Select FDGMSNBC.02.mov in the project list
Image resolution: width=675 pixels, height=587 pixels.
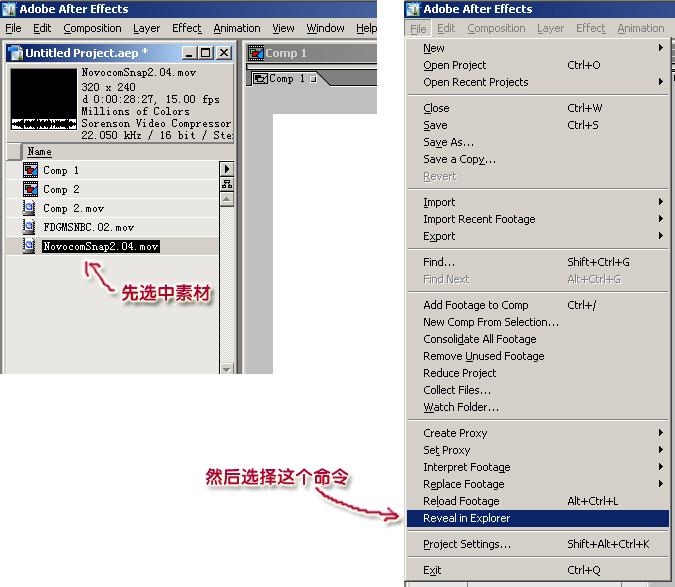coord(89,227)
